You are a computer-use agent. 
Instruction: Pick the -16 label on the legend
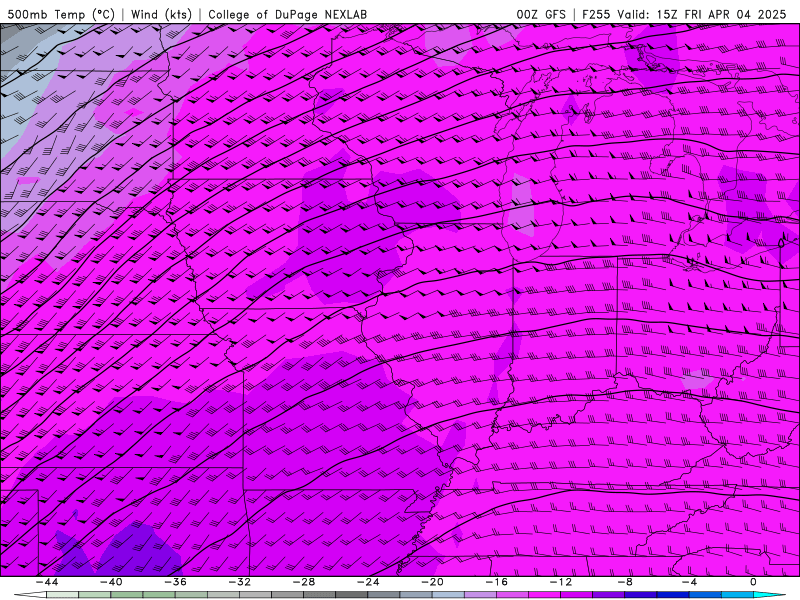tap(497, 582)
